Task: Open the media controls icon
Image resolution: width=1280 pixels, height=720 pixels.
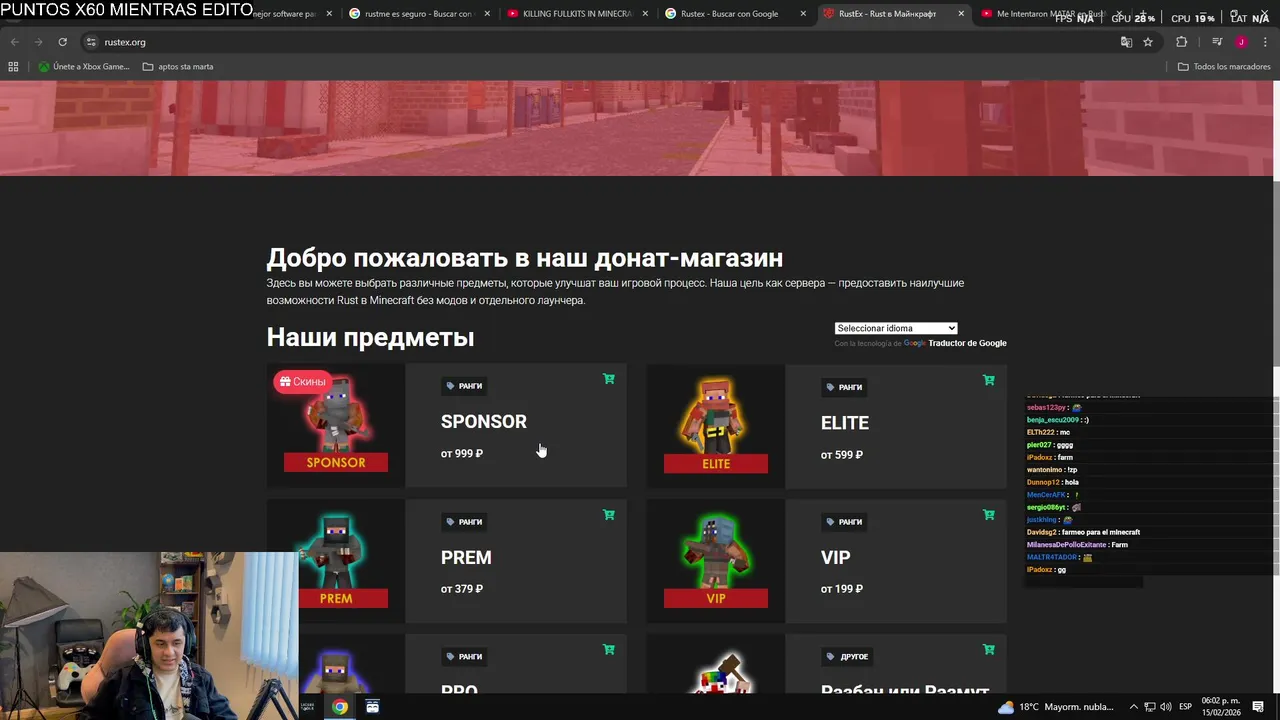Action: [1217, 42]
